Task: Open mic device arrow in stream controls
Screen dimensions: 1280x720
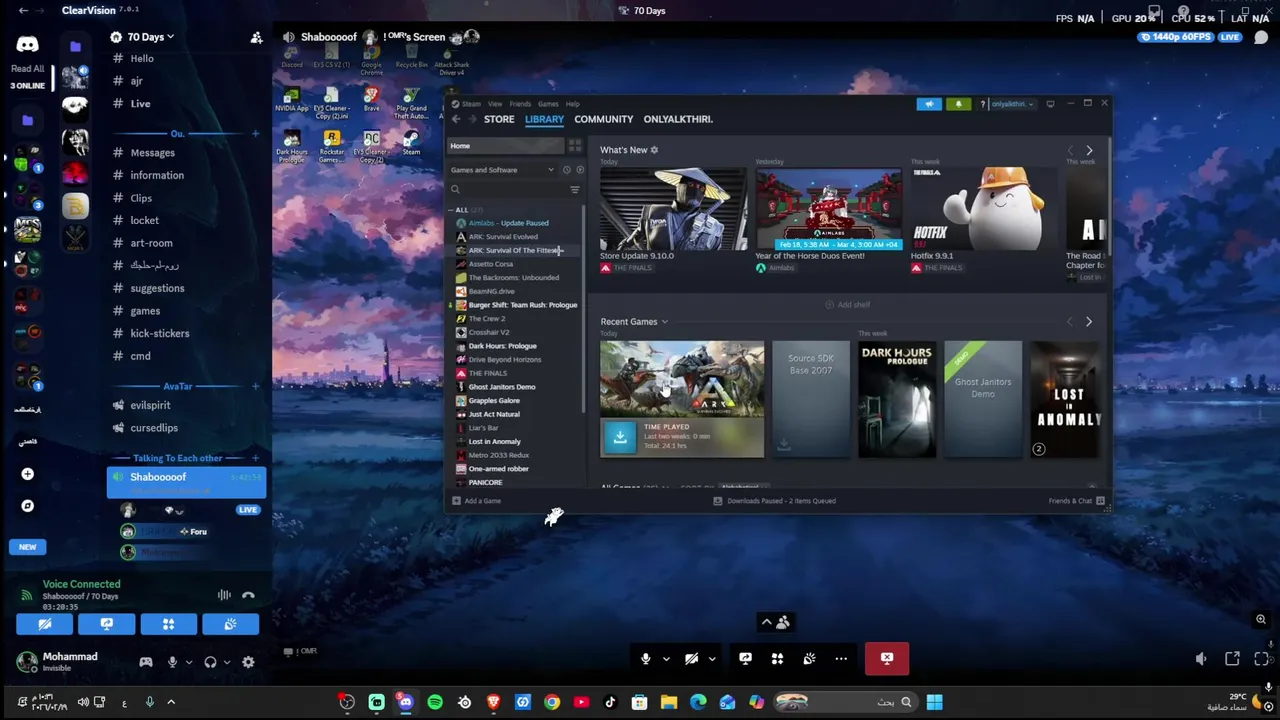Action: pyautogui.click(x=666, y=659)
